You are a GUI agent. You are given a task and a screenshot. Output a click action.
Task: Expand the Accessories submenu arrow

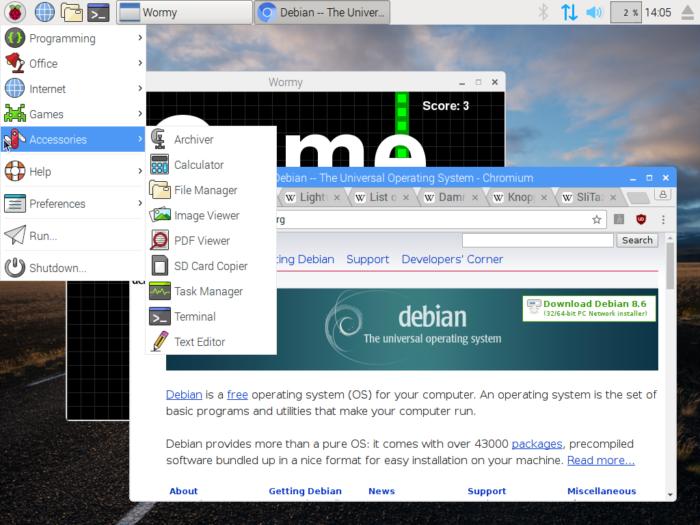click(x=140, y=139)
